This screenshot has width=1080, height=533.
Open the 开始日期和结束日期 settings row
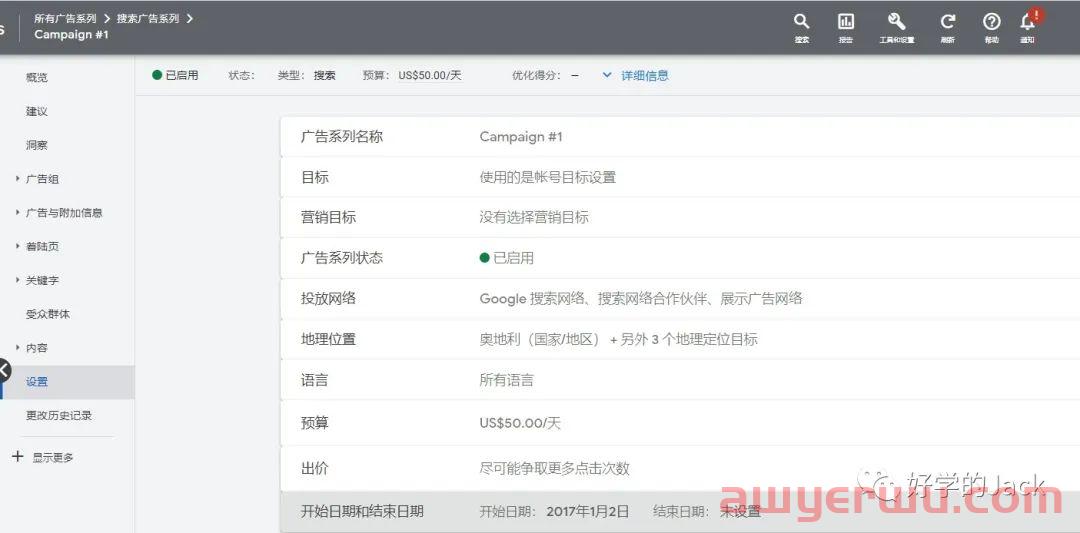click(x=680, y=512)
